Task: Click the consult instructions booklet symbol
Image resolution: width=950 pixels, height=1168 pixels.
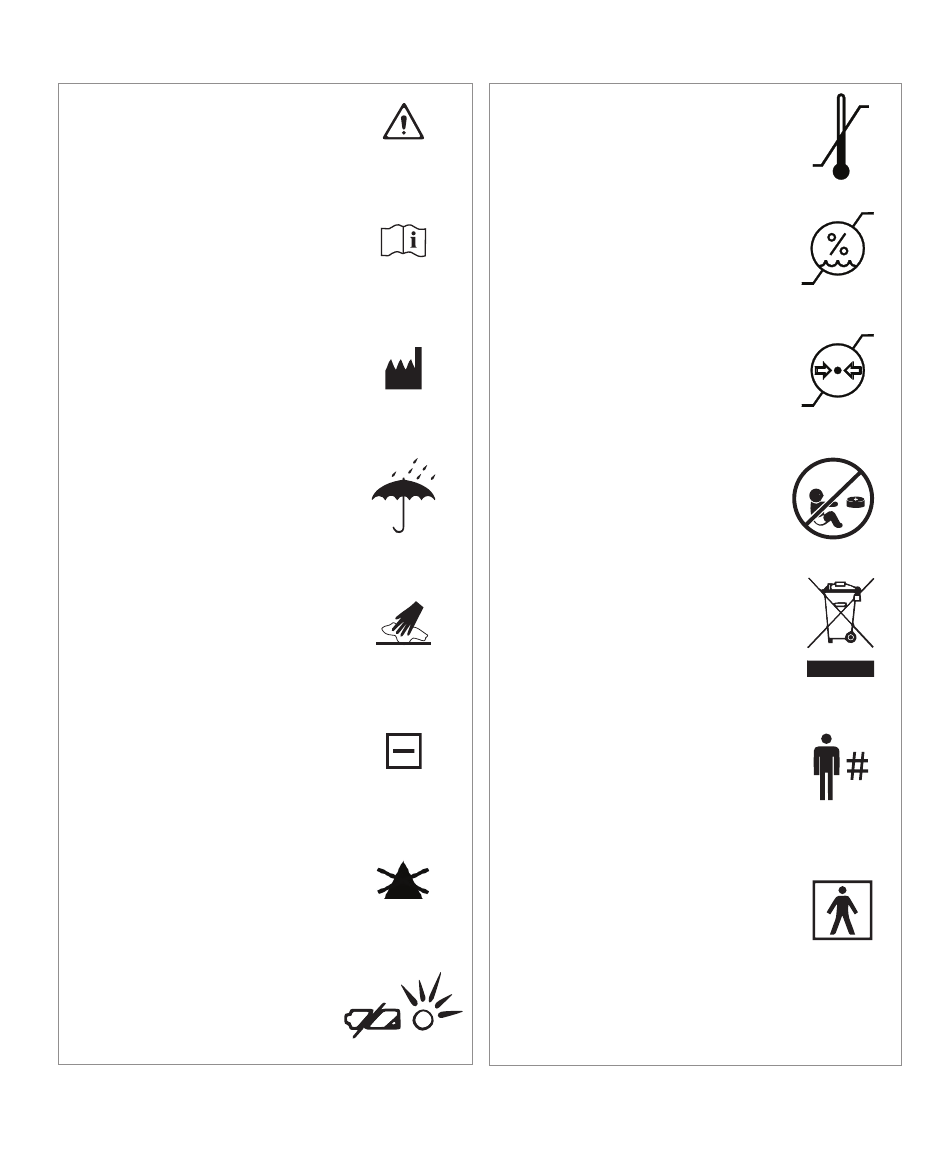Action: 403,241
